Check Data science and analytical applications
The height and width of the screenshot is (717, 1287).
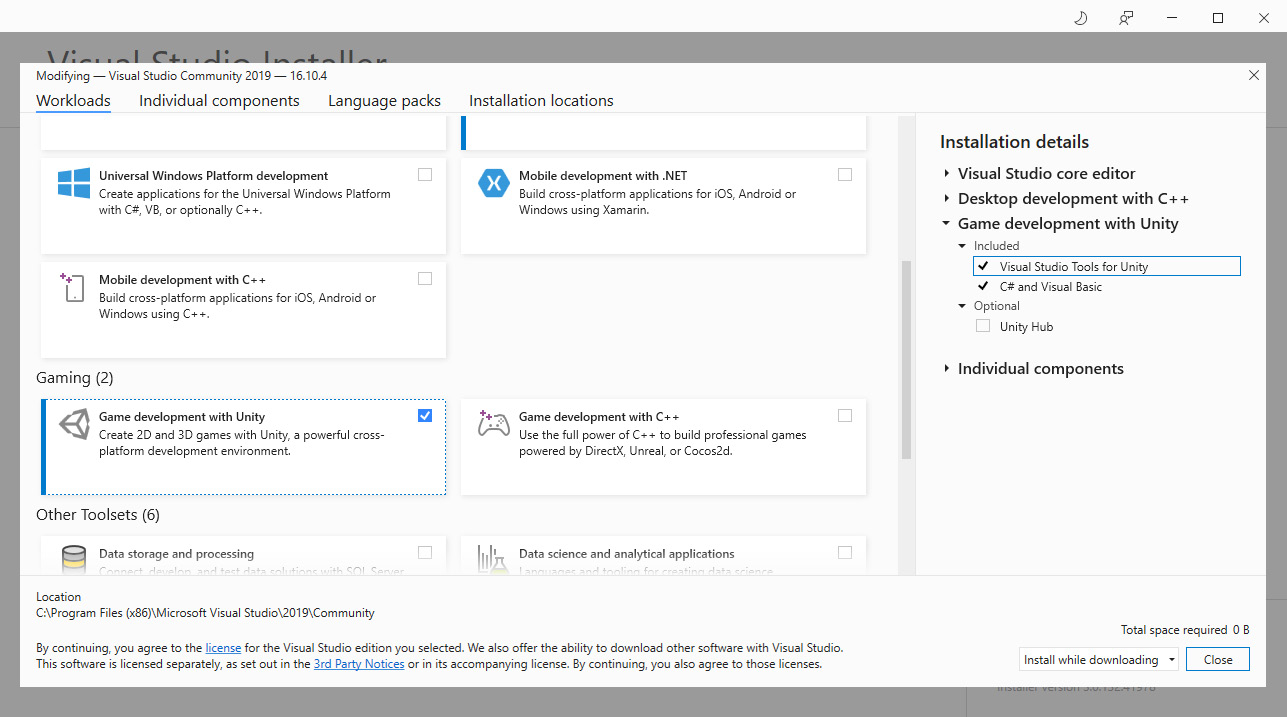[x=845, y=552]
